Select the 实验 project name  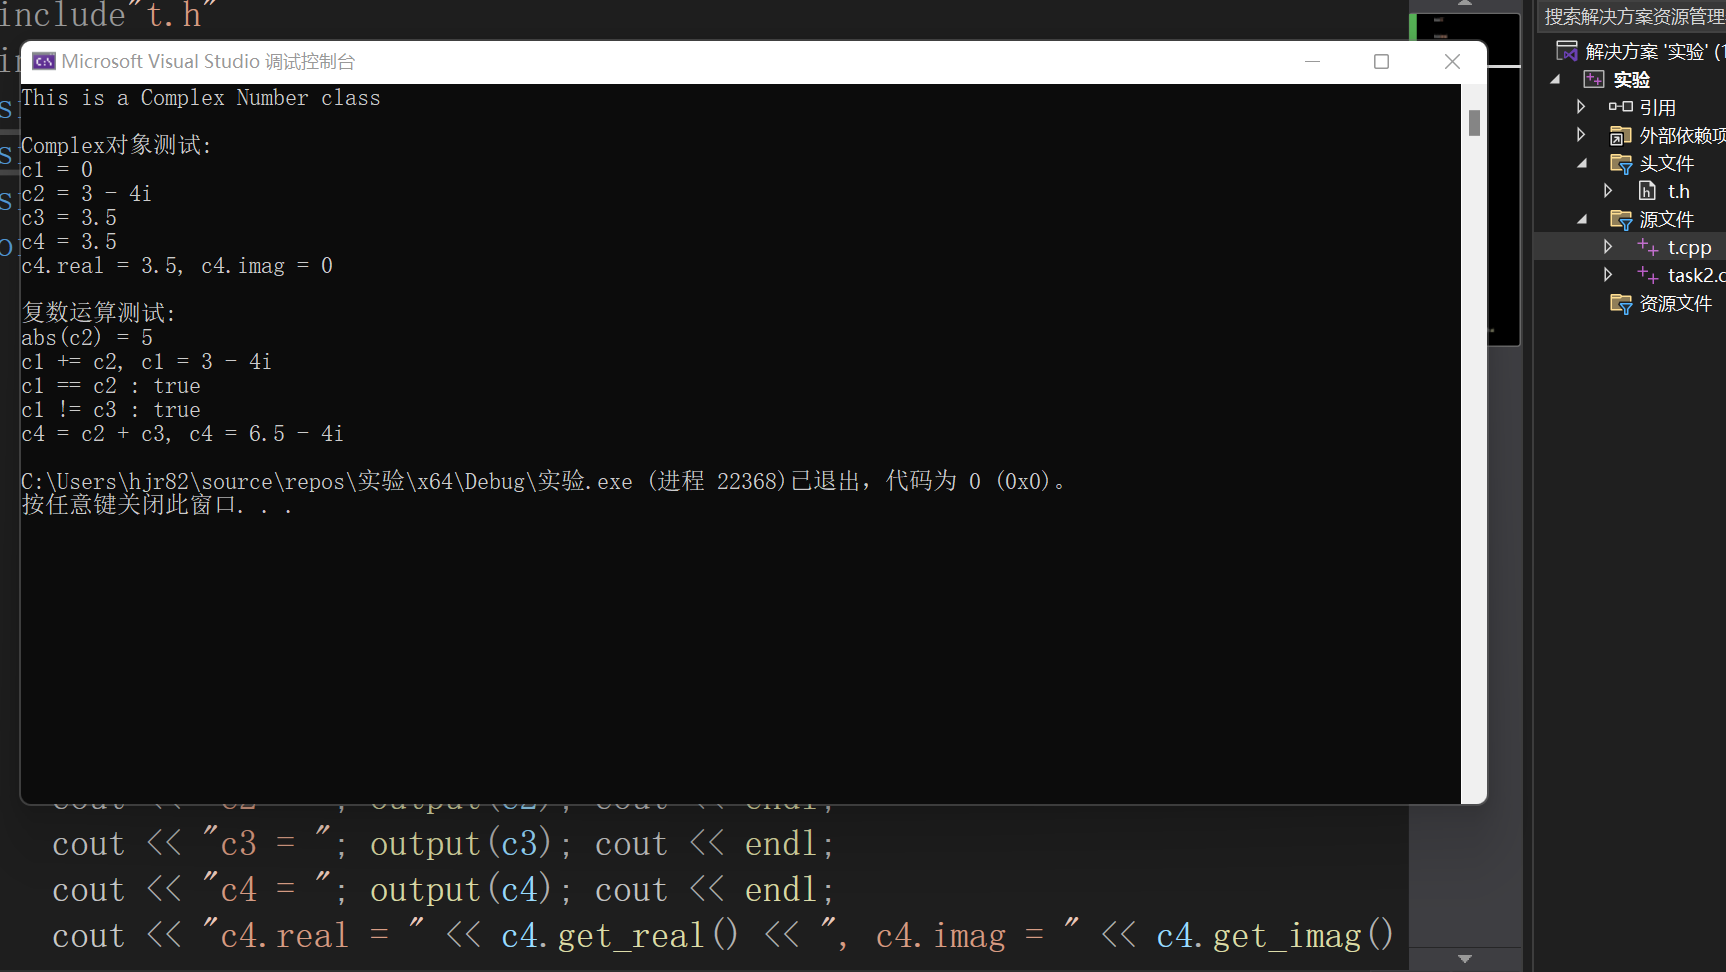pyautogui.click(x=1631, y=79)
